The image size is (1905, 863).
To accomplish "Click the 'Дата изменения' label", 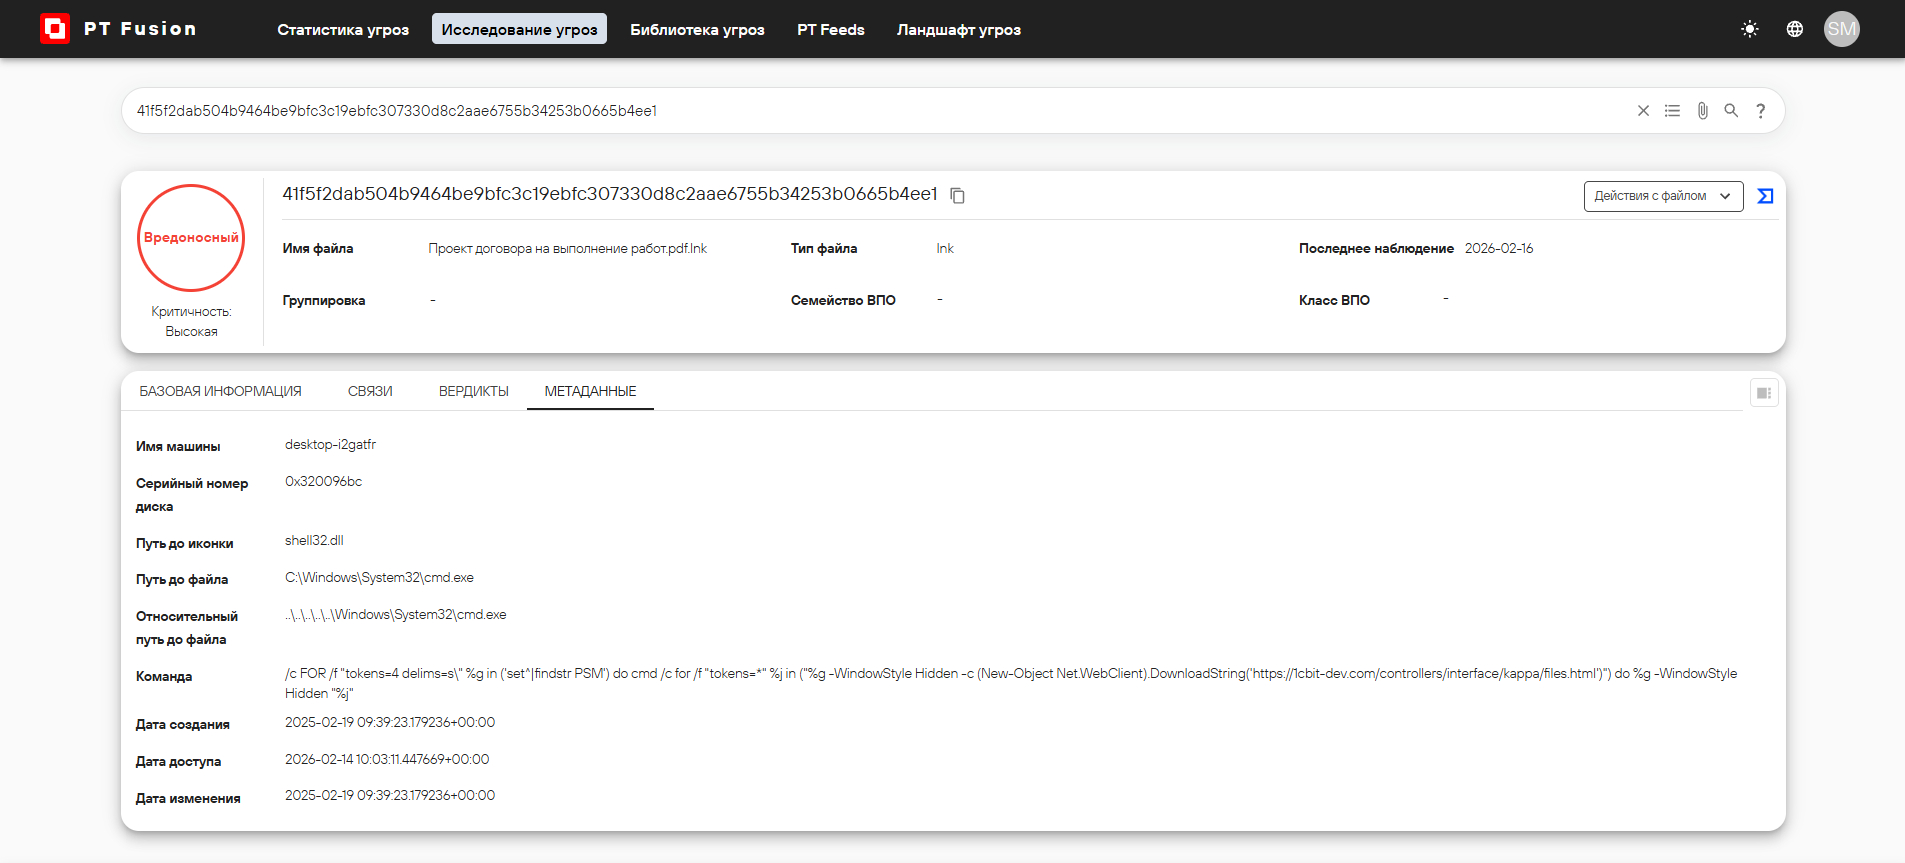I will click(x=188, y=798).
